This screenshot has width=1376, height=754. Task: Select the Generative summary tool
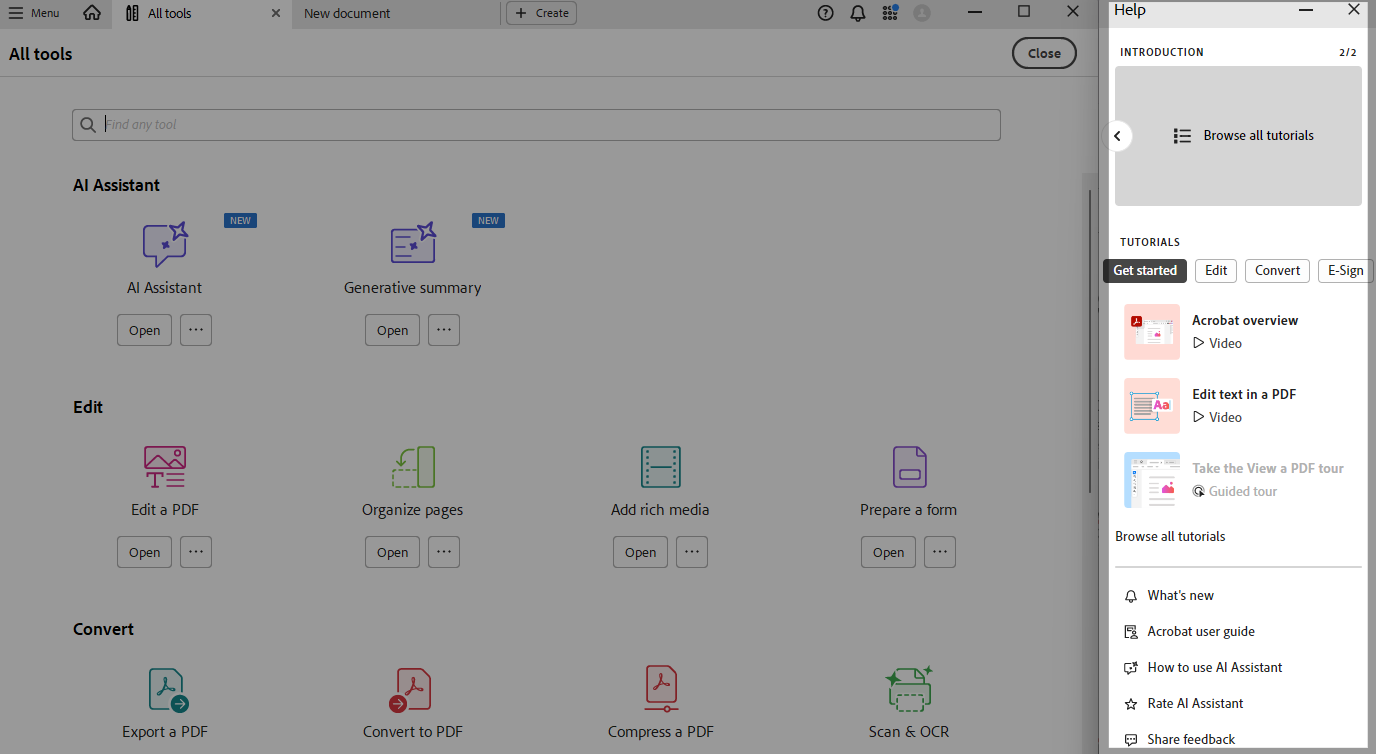click(392, 330)
